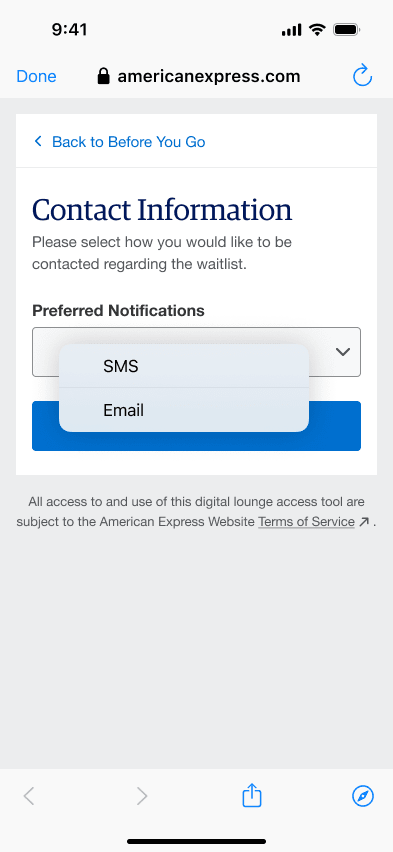Tap the padlock icon beside the URL
The height and width of the screenshot is (852, 393).
(103, 76)
